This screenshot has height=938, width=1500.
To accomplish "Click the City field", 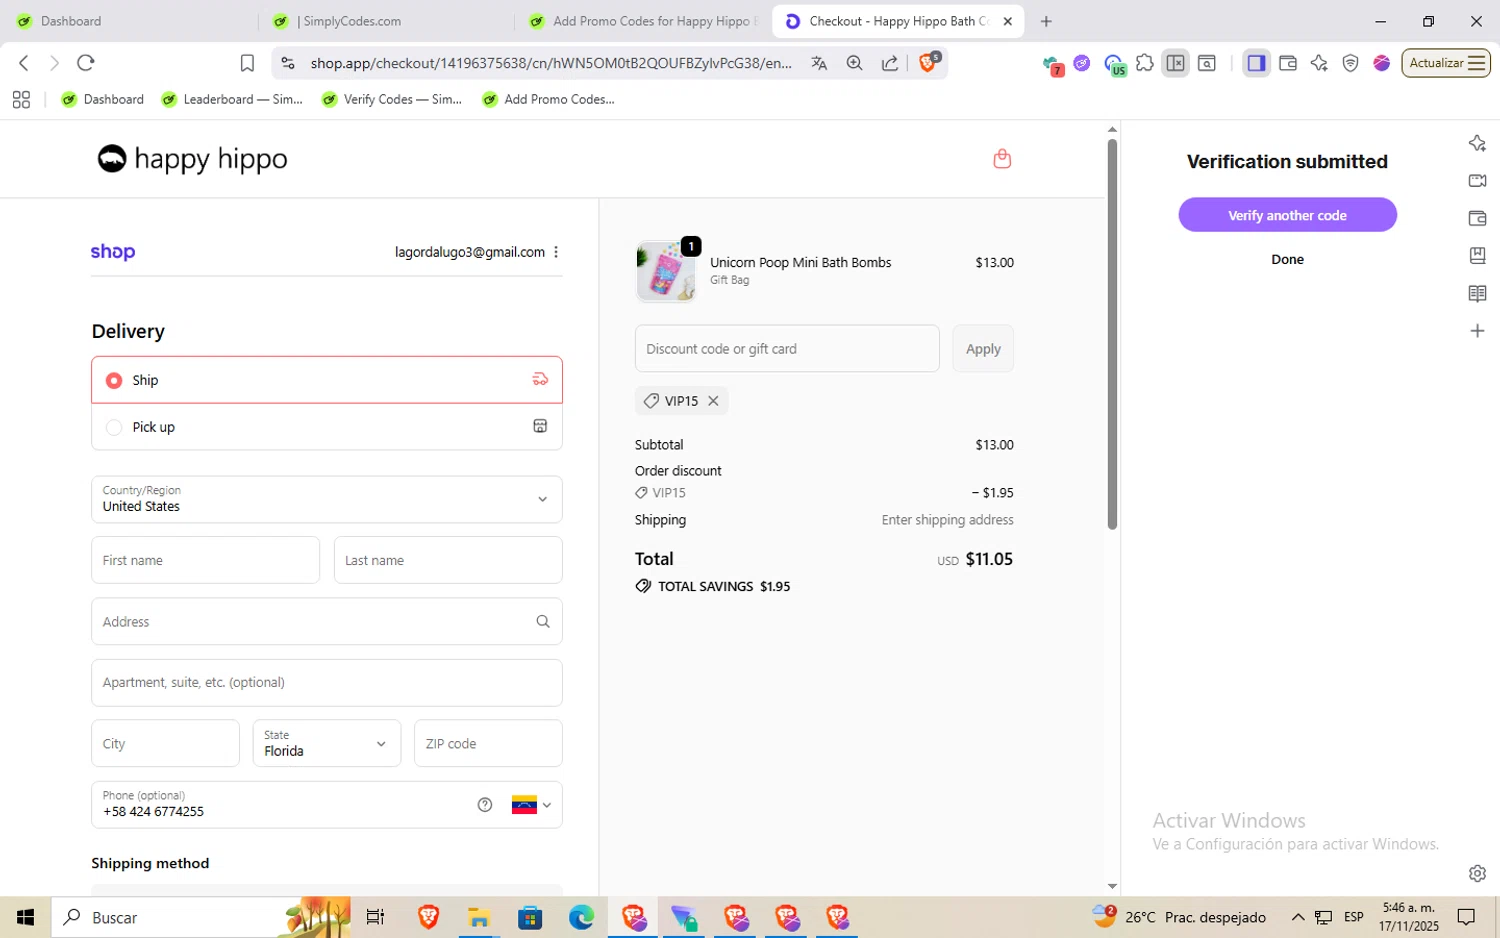I will 165,743.
